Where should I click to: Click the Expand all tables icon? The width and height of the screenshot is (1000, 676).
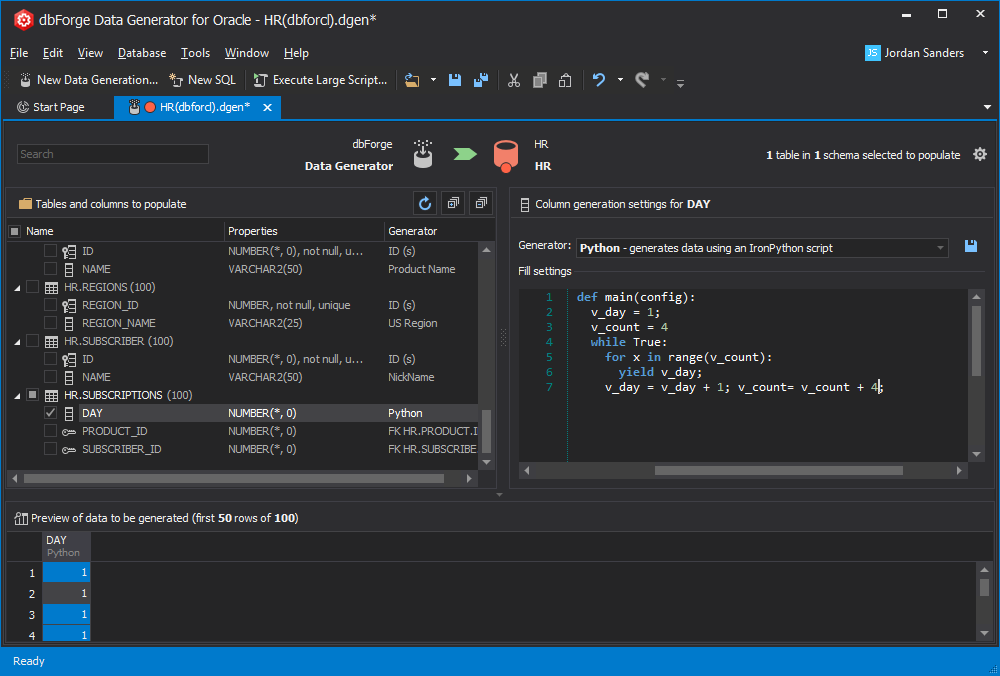point(453,203)
